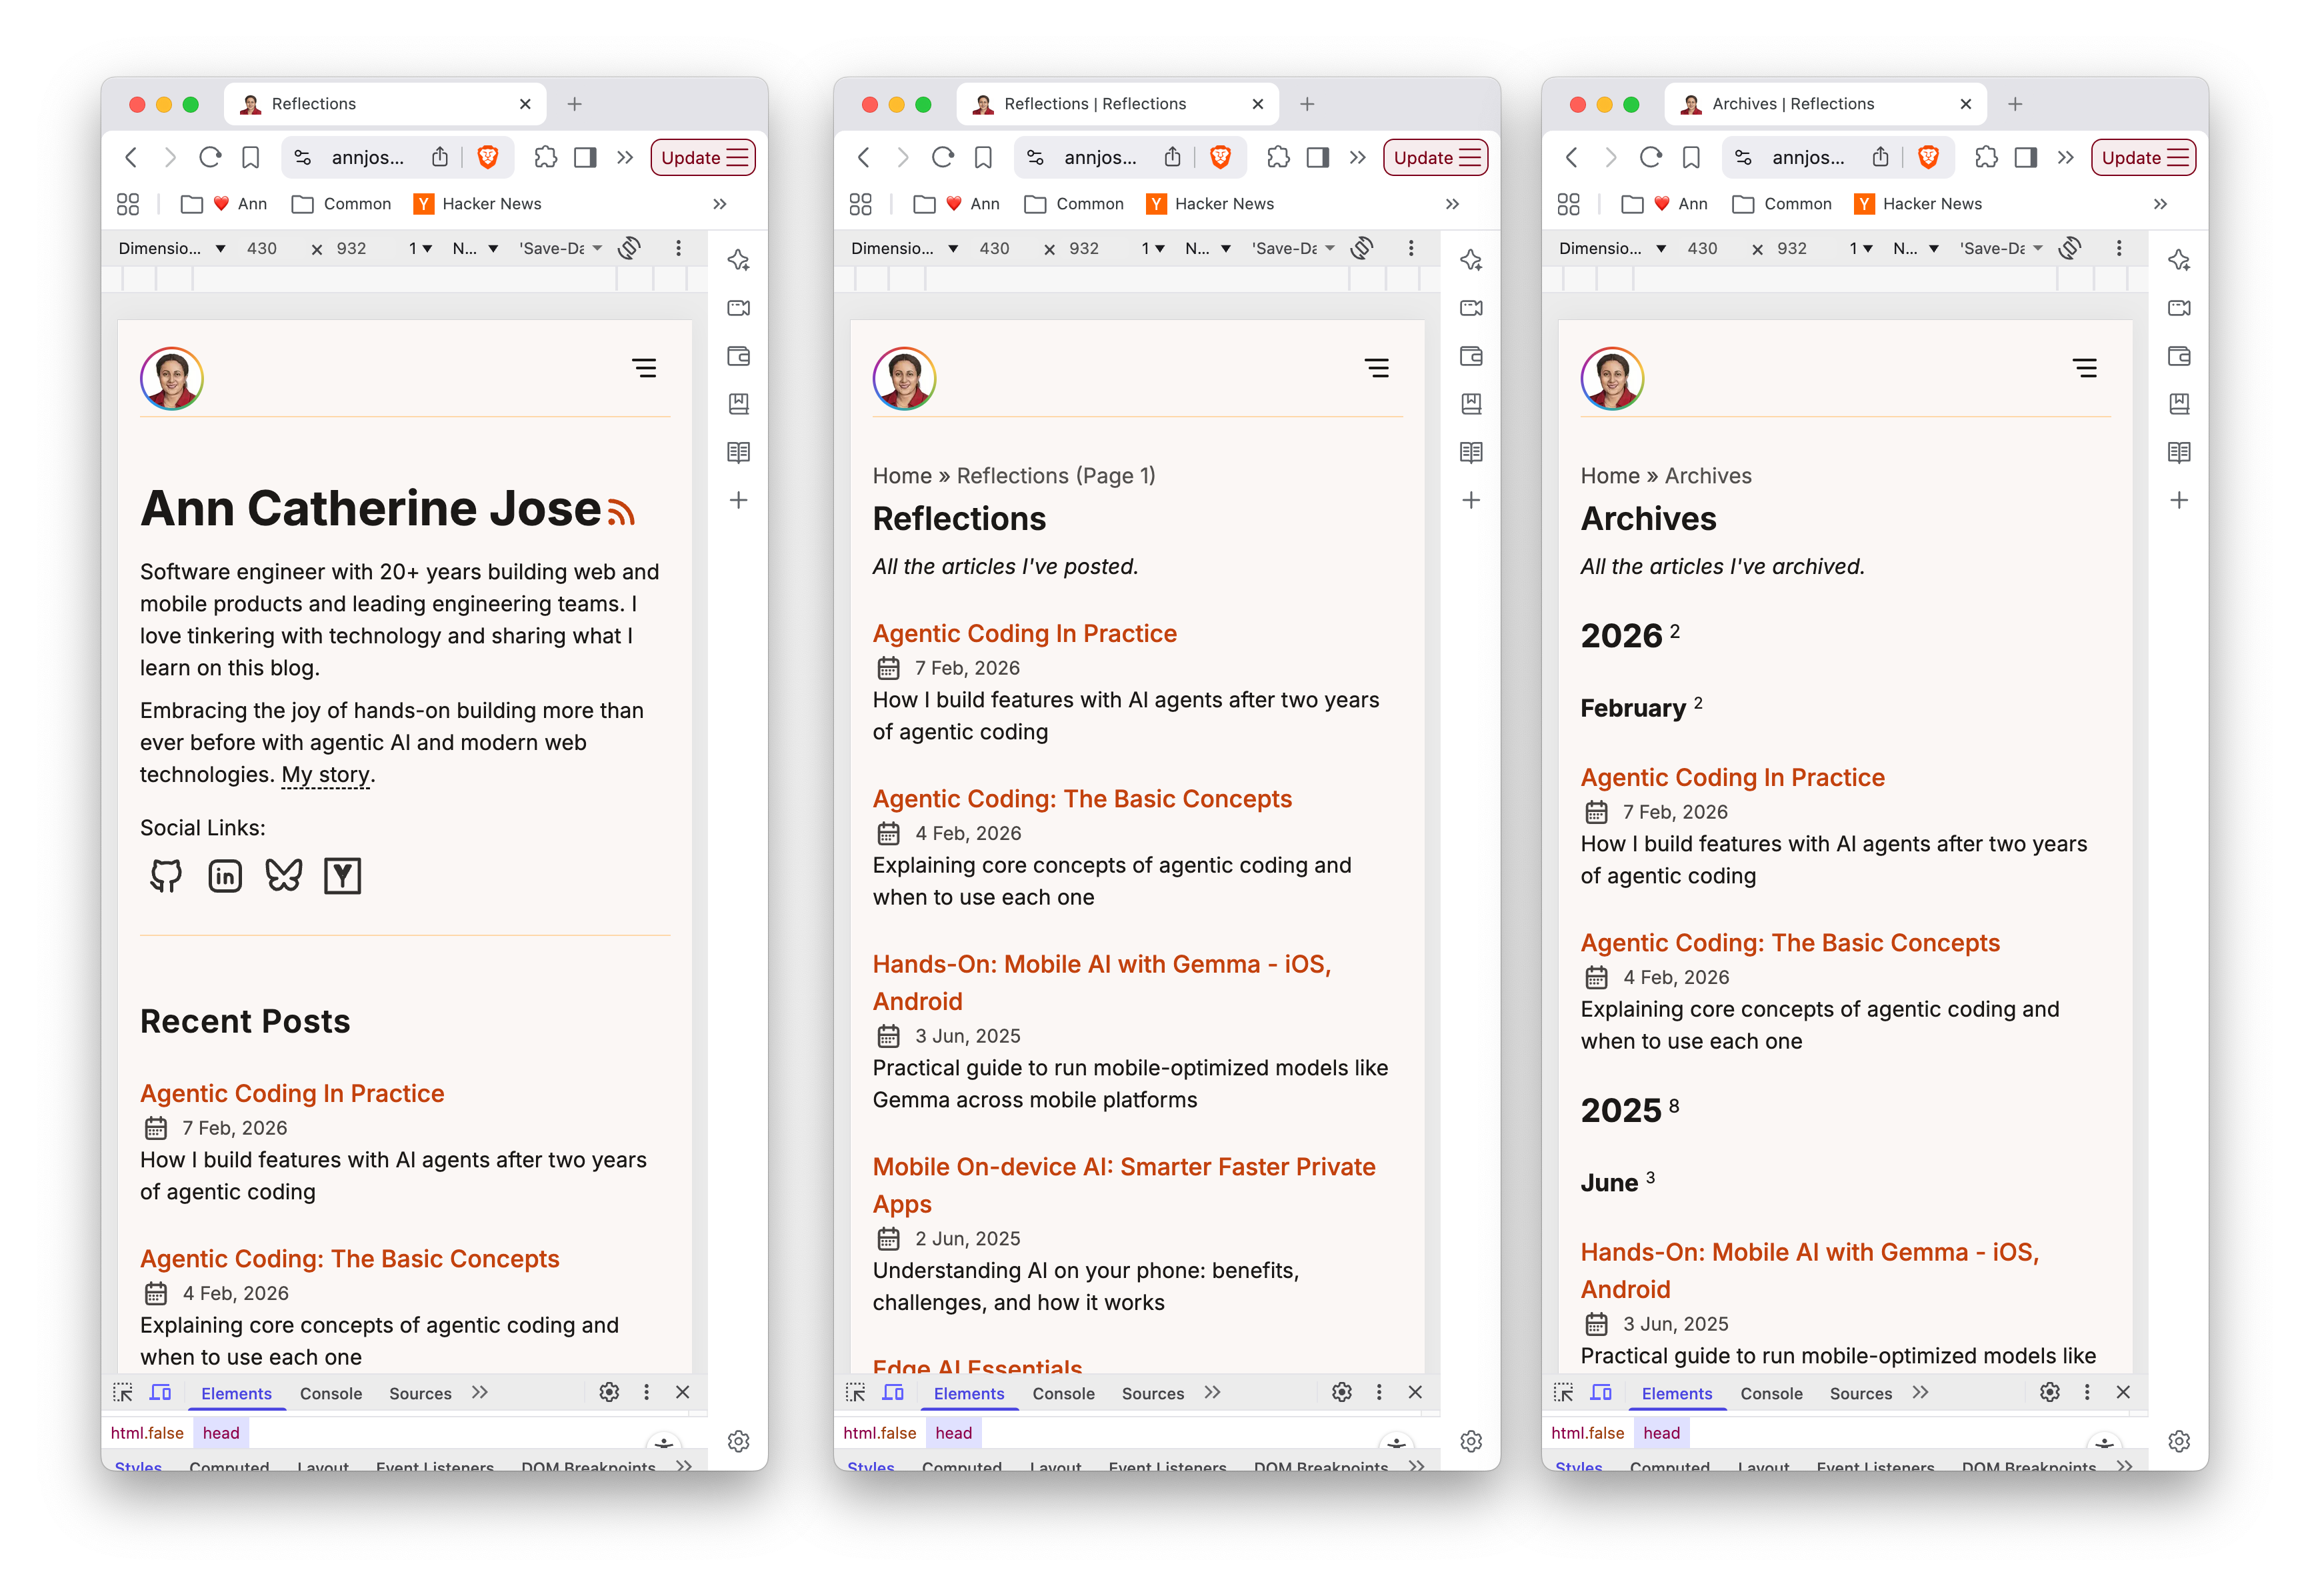The image size is (2310, 1596).
Task: Click the Update browser button
Action: 702,157
